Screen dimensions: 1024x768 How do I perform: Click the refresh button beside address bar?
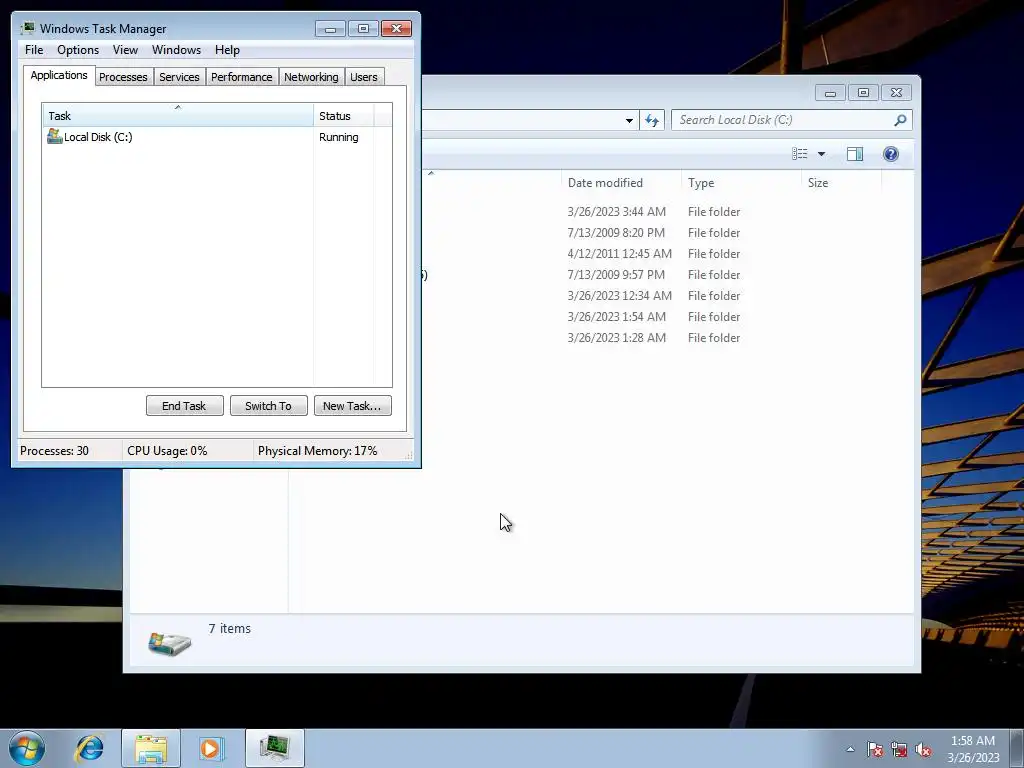coord(652,120)
